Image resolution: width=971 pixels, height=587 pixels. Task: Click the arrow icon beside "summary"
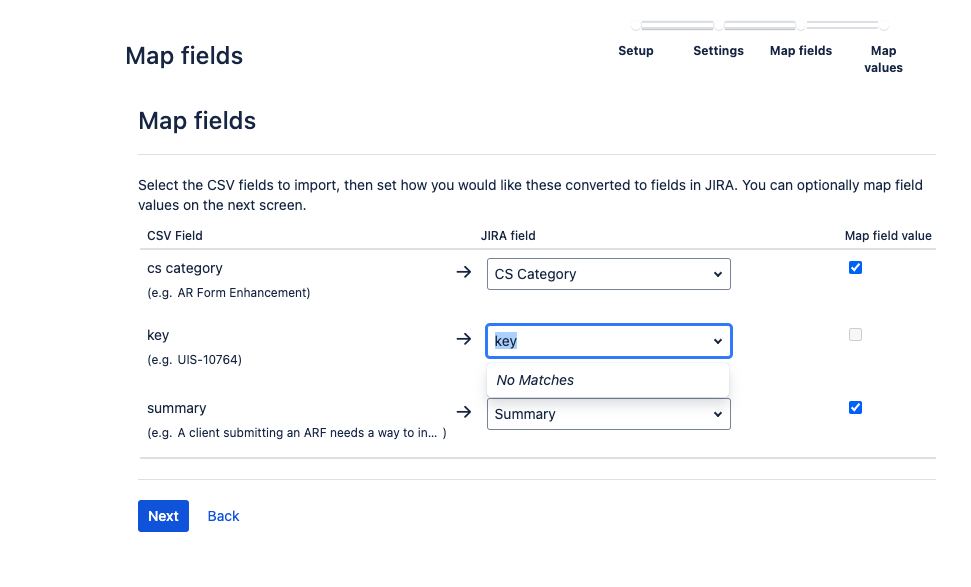point(463,411)
